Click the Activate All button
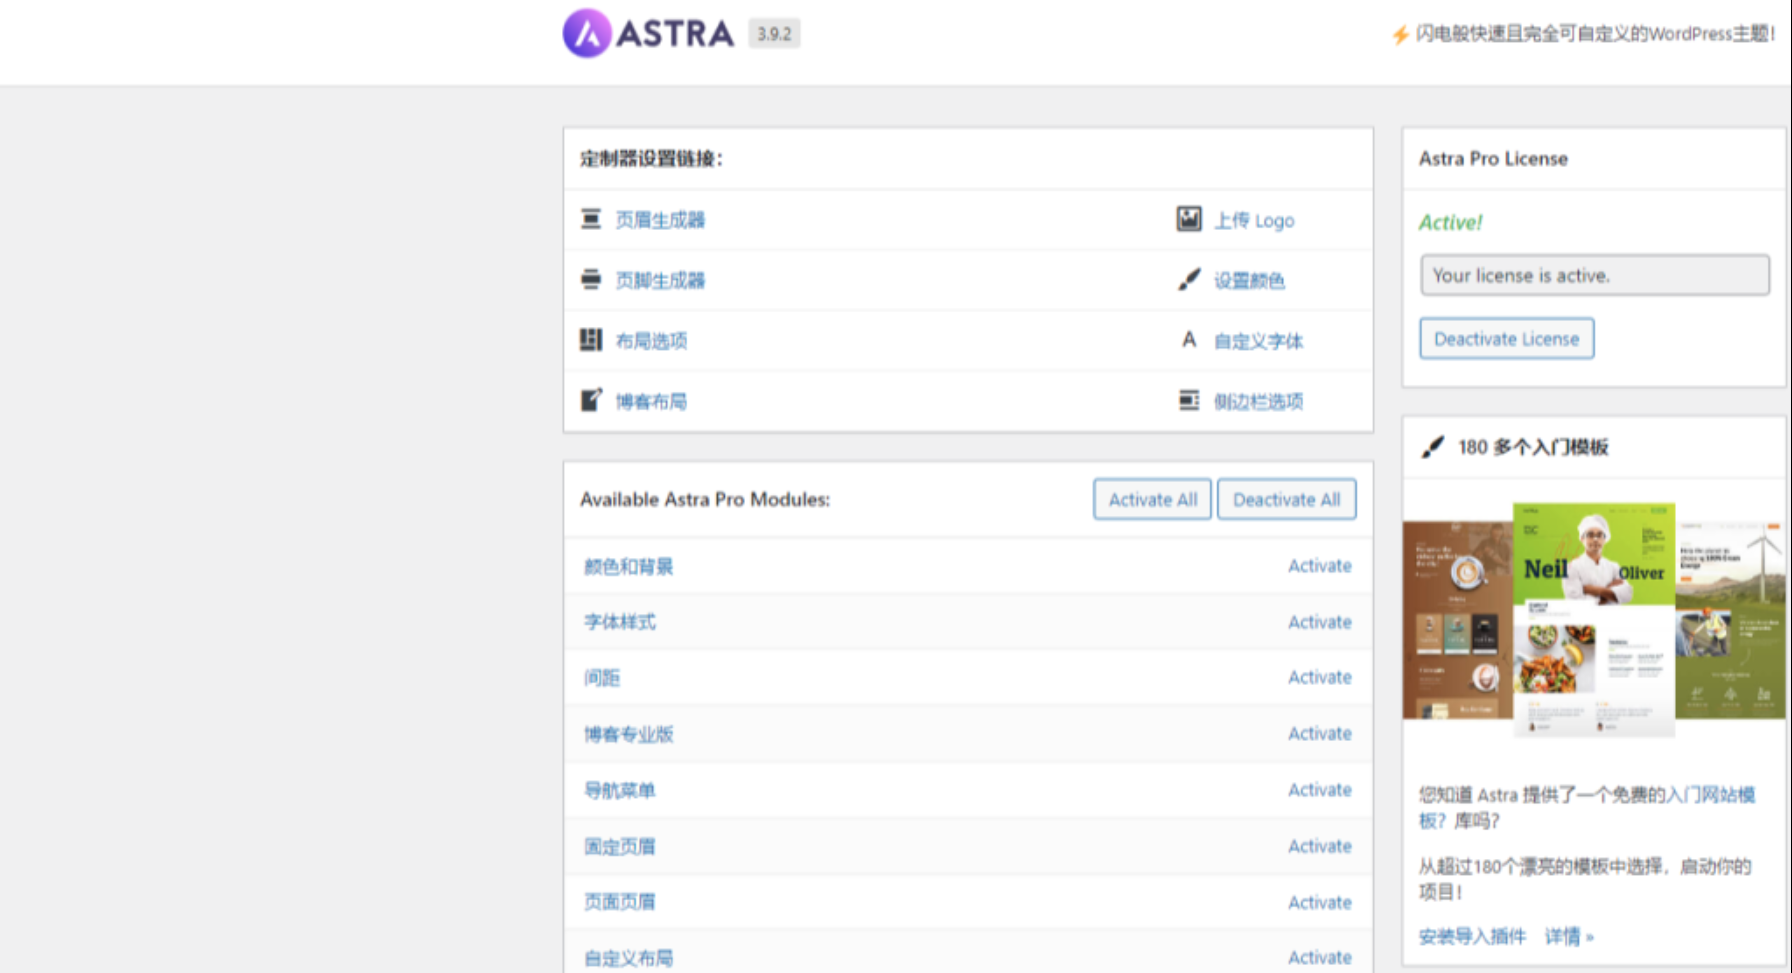 click(1151, 499)
